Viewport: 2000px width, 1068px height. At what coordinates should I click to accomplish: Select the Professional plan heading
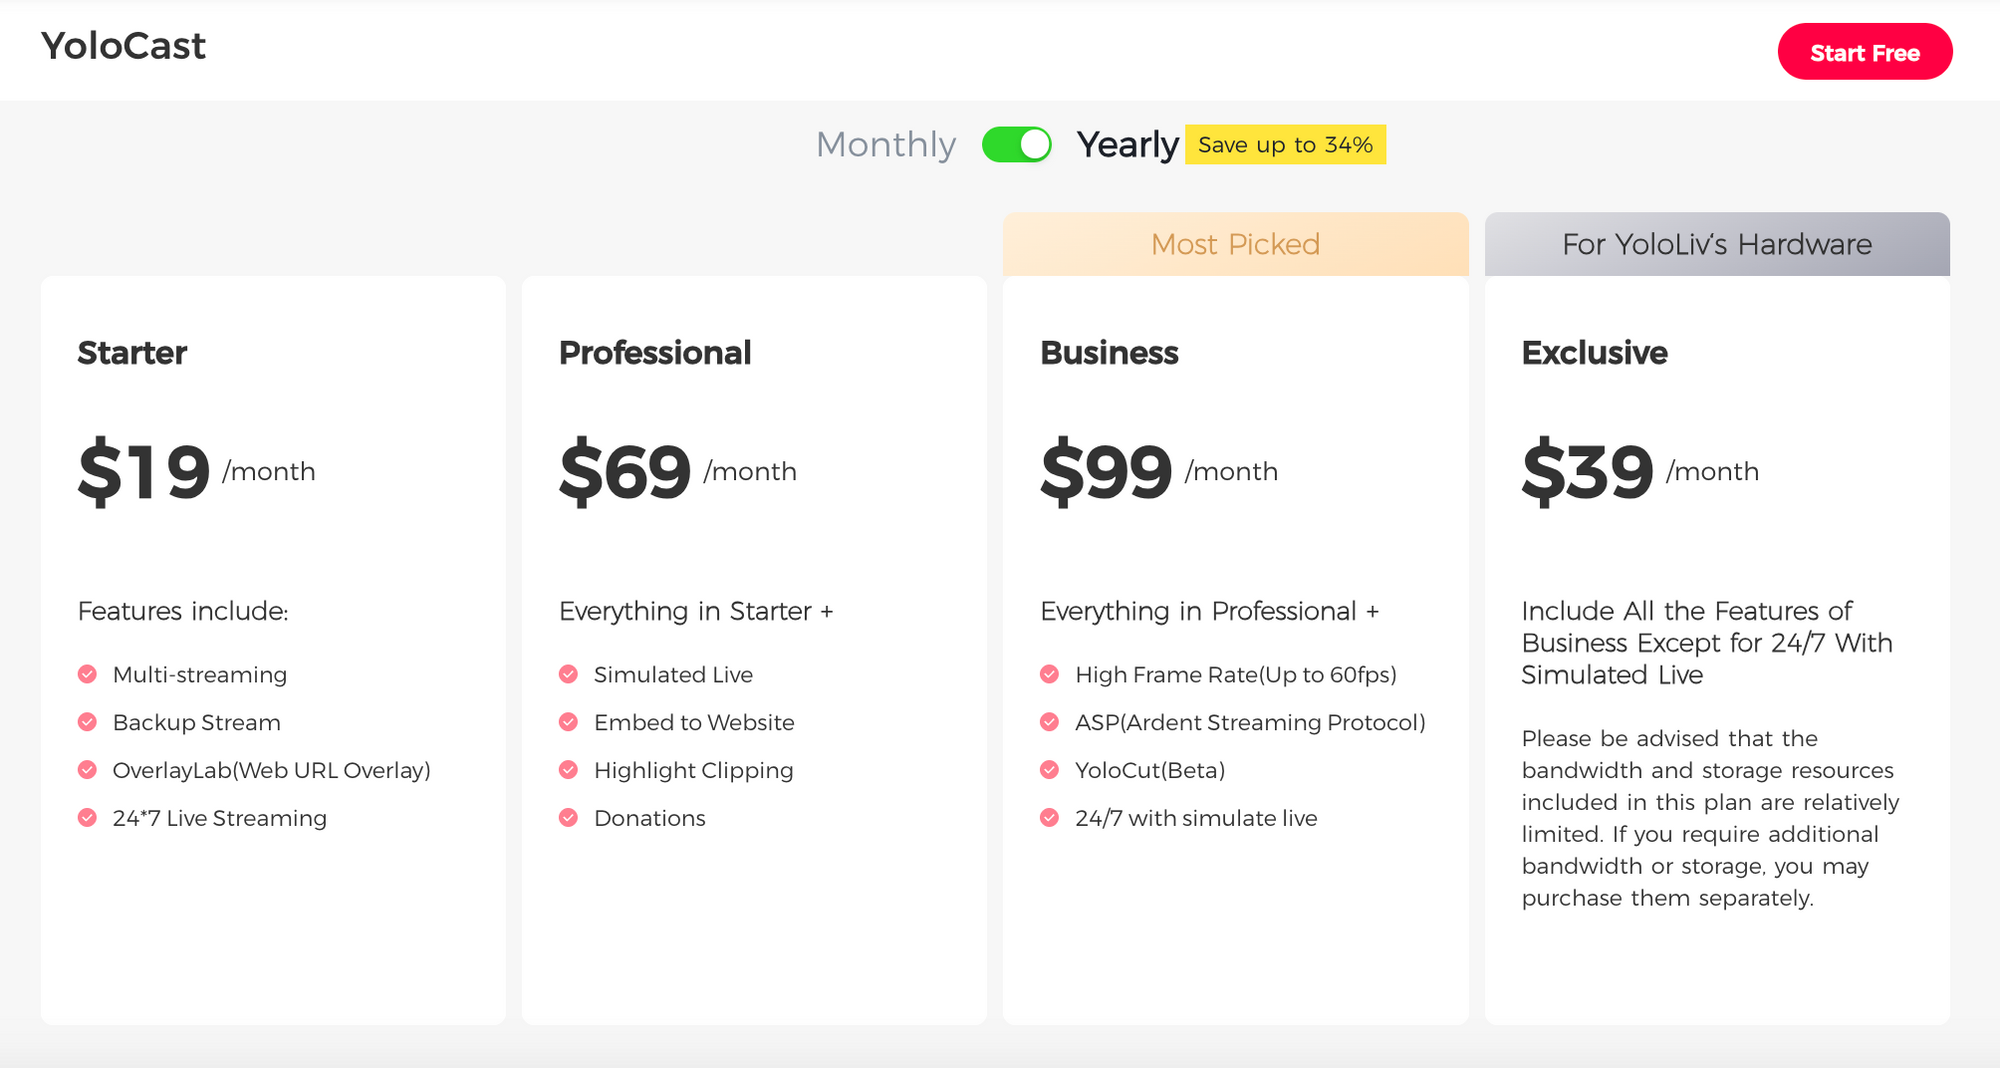[x=655, y=353]
